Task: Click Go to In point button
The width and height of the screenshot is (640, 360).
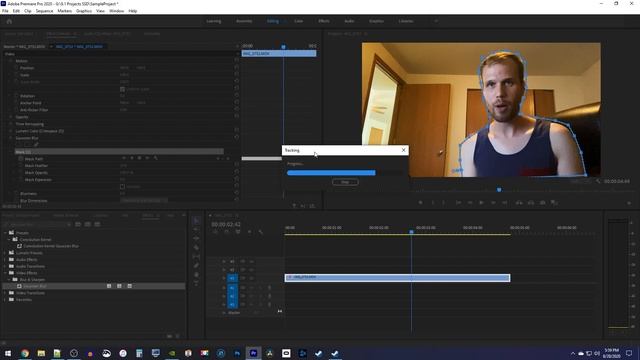Action: [458, 202]
